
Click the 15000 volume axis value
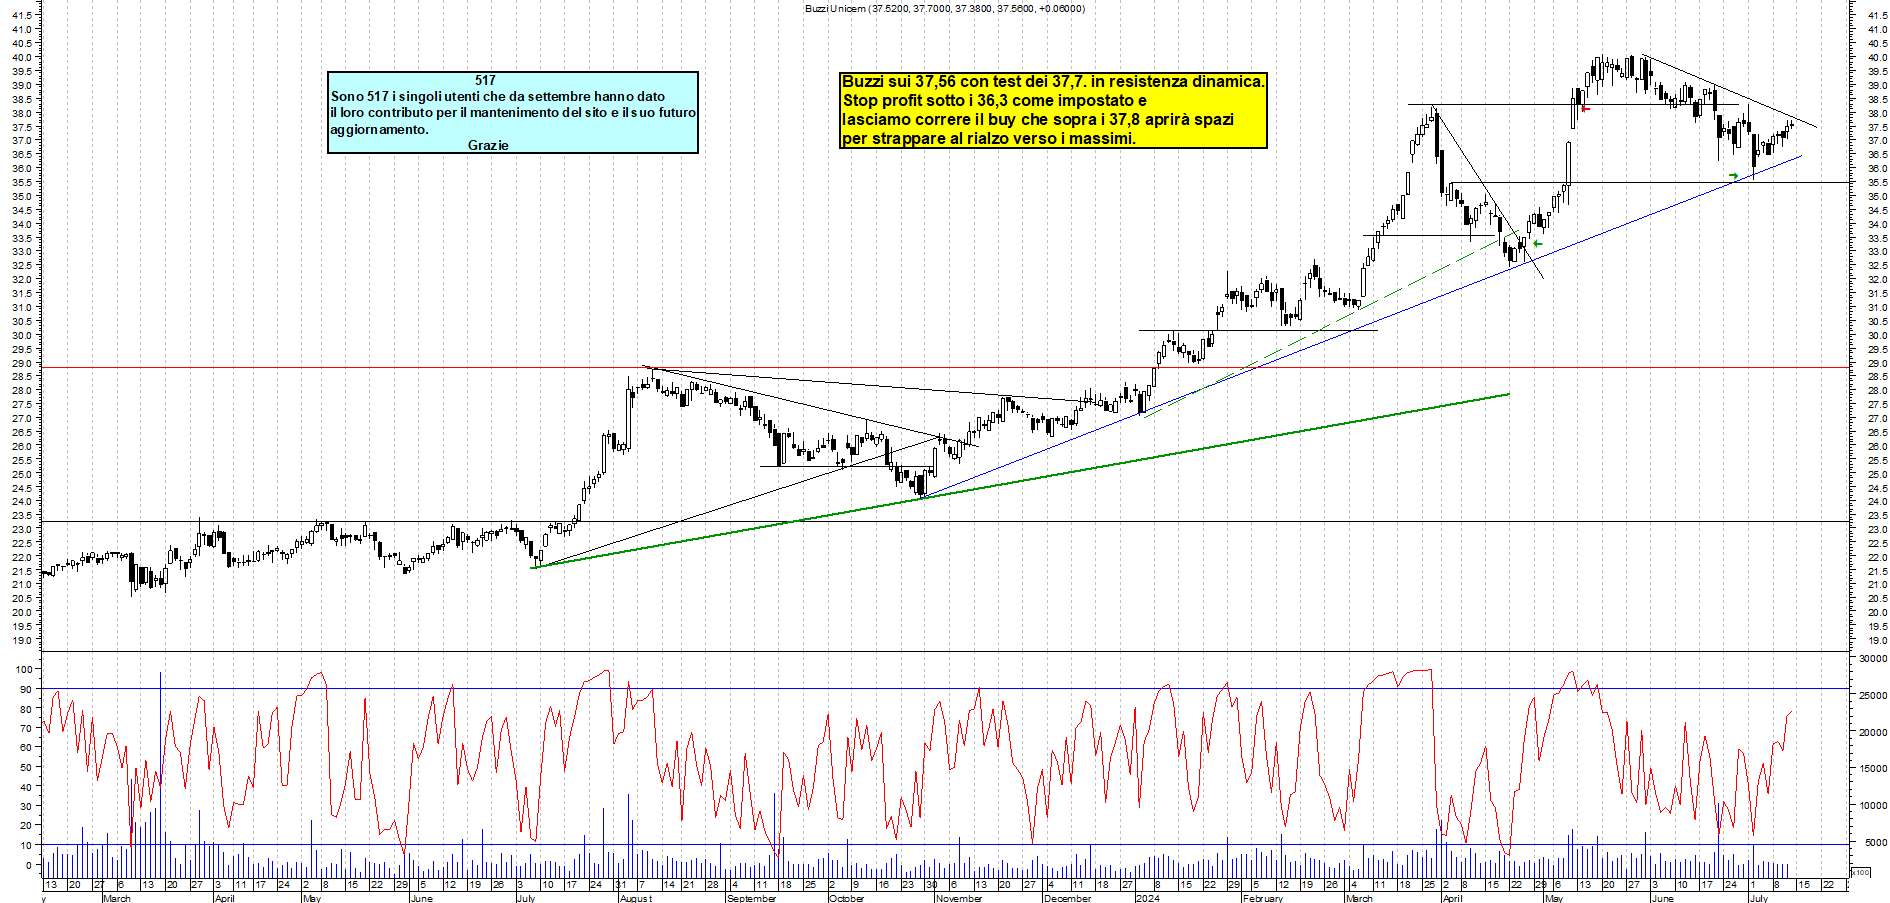(x=1873, y=768)
